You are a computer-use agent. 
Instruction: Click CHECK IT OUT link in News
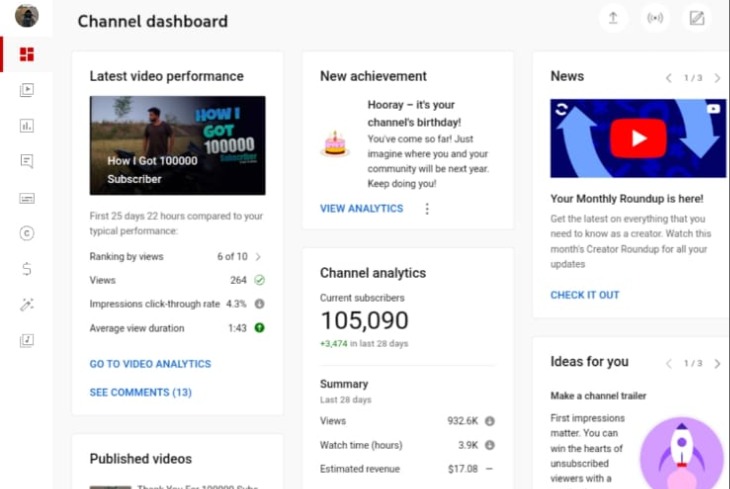coord(585,295)
